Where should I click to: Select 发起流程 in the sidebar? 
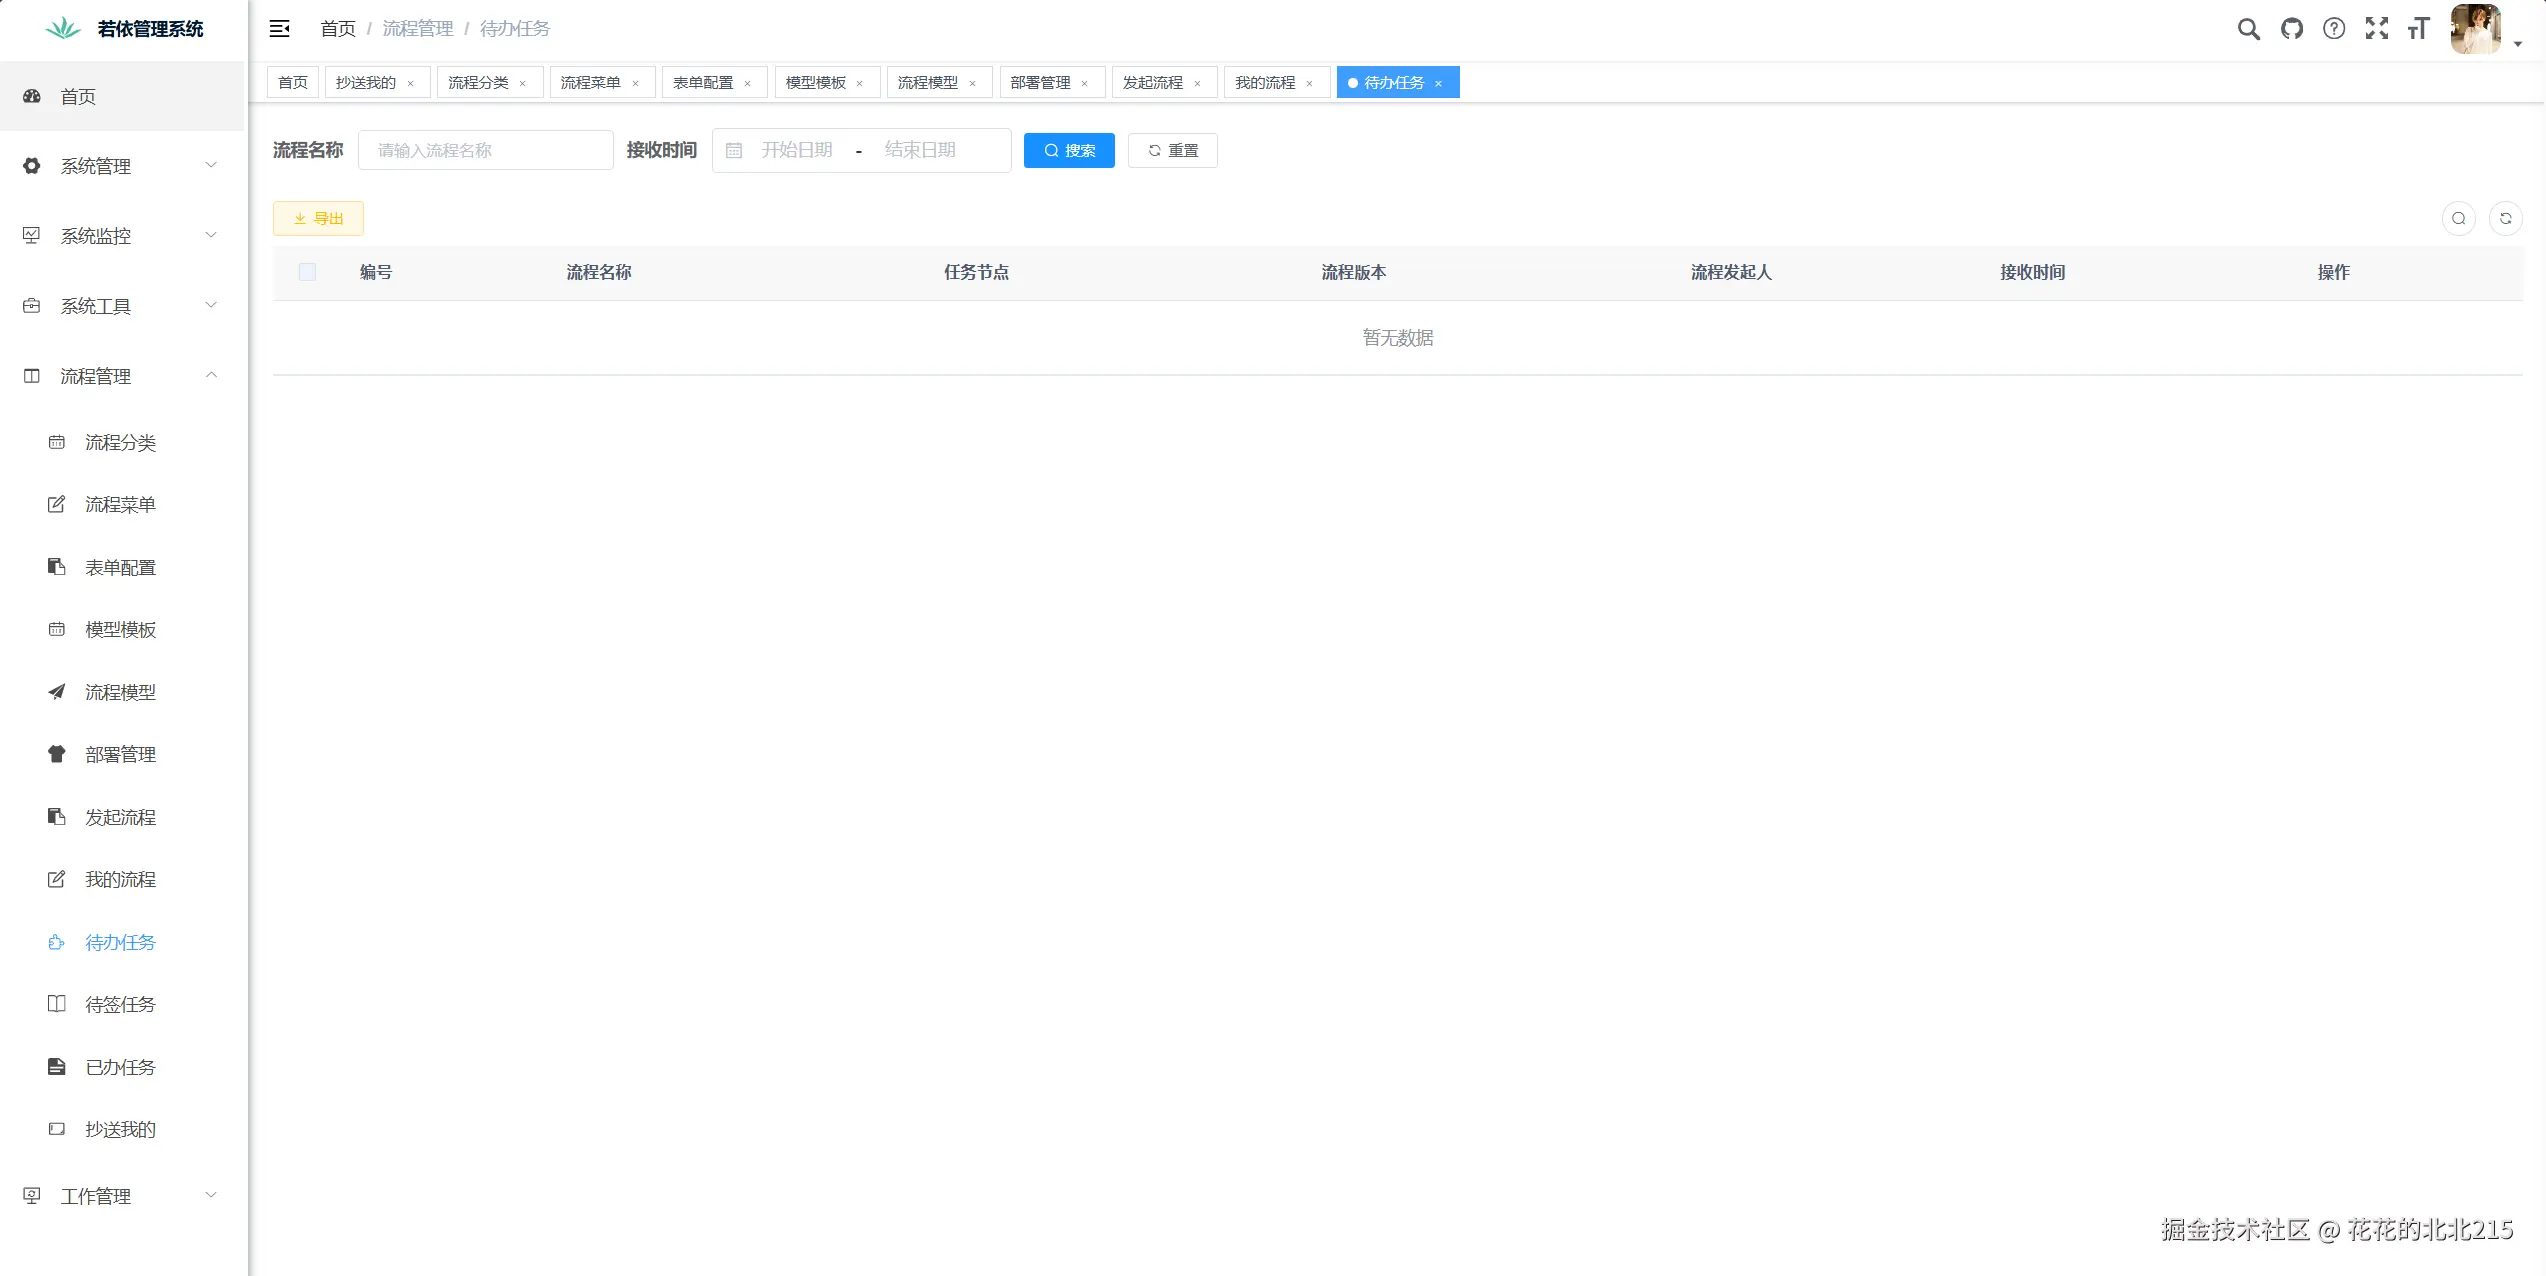[120, 816]
